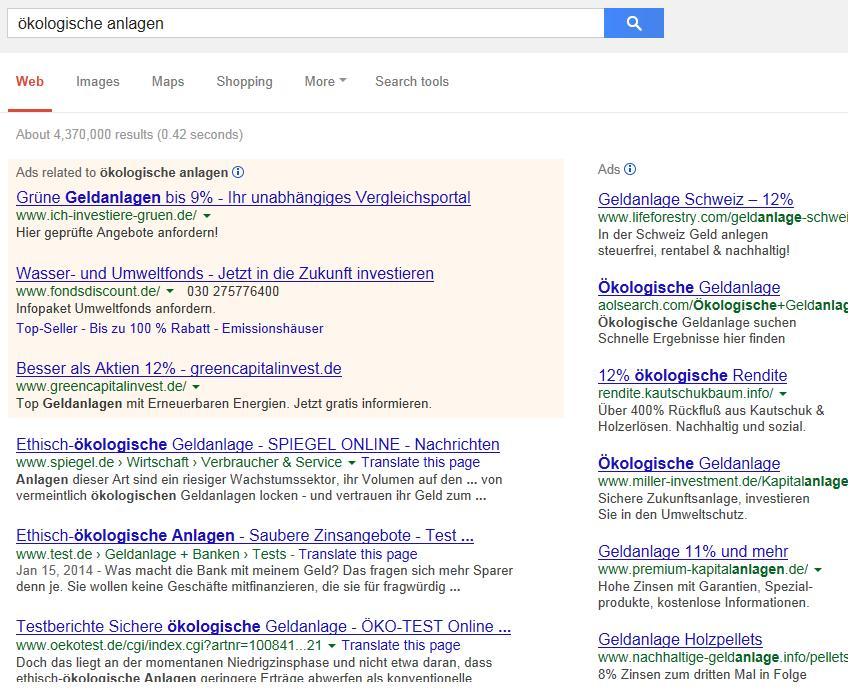
Task: Open dropdown arrow after spiegel.de Verbraucher & Service
Action: [x=352, y=463]
